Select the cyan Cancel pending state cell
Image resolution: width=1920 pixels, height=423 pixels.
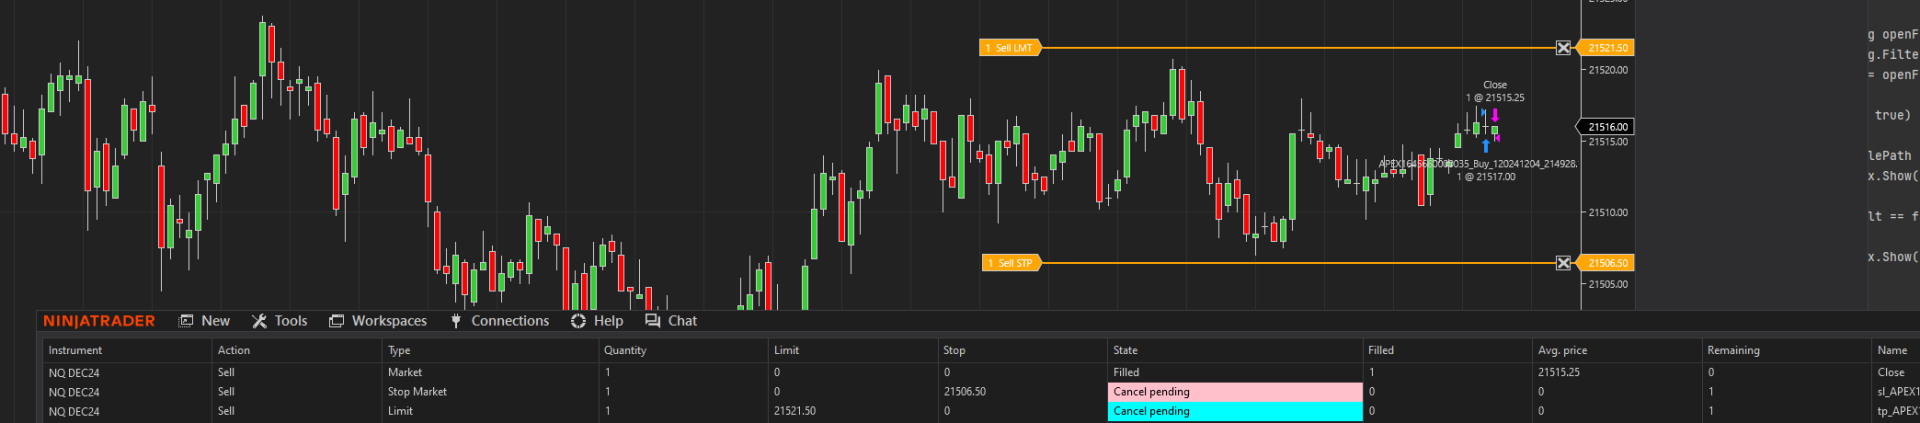coord(1236,411)
